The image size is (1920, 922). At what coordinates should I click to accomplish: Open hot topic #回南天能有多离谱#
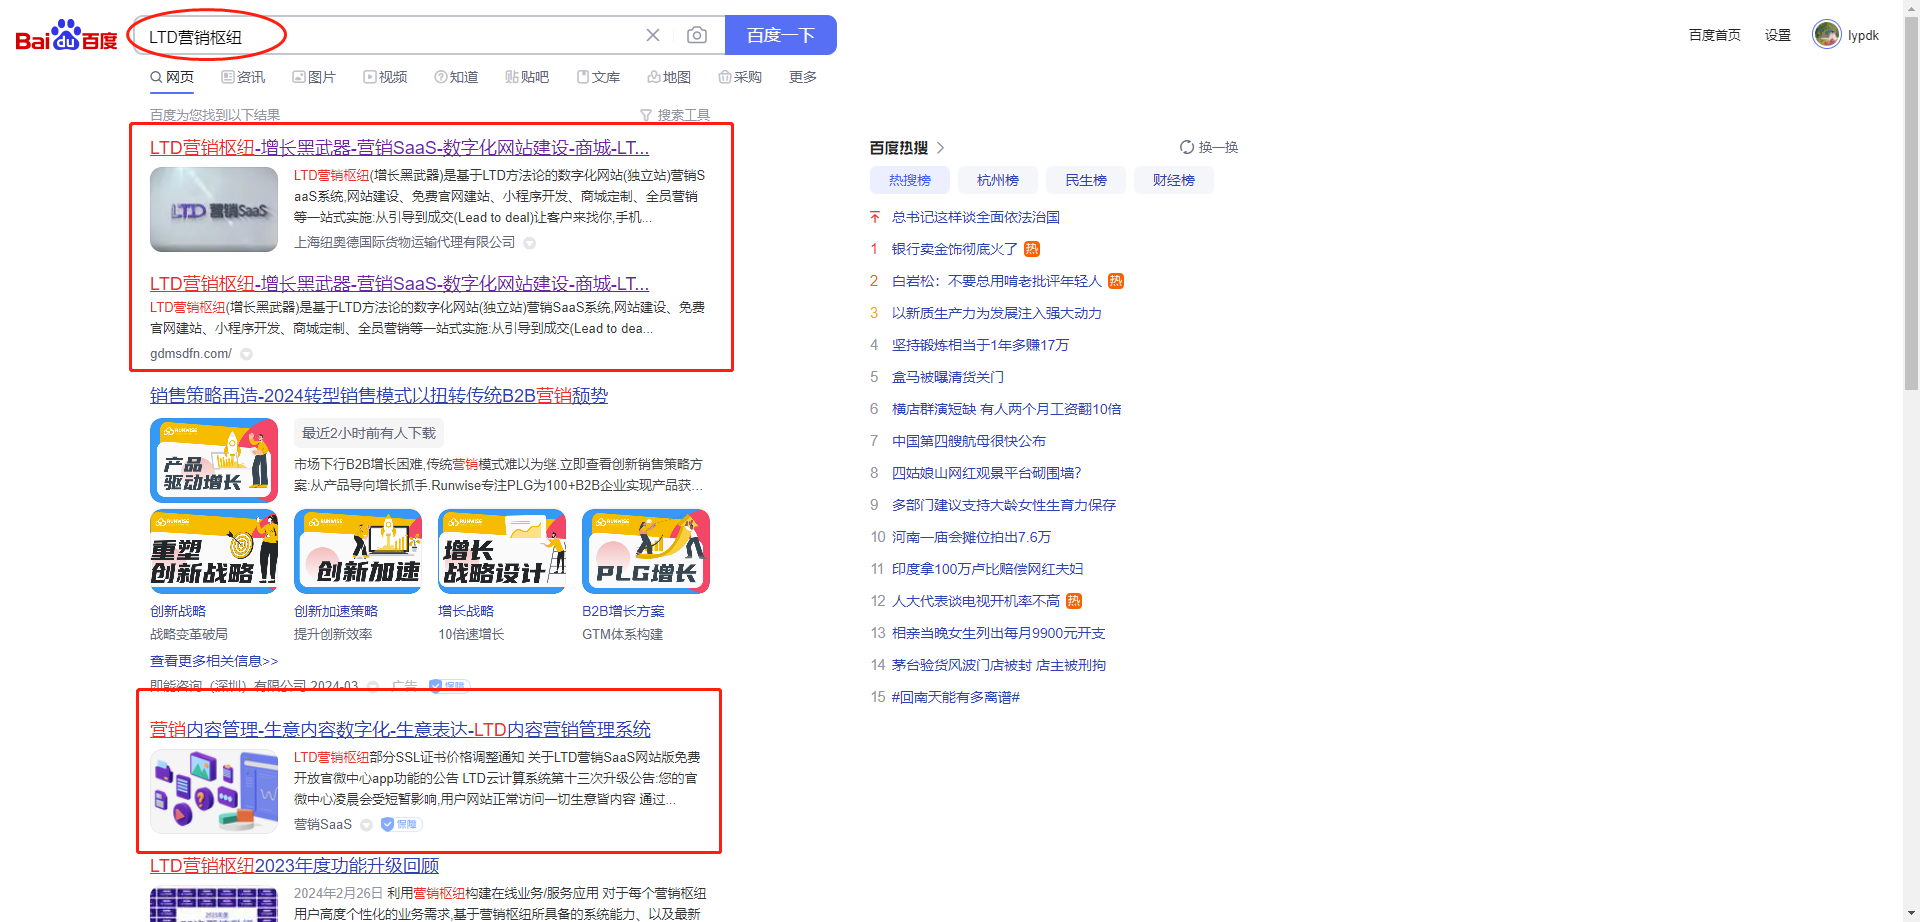[956, 697]
